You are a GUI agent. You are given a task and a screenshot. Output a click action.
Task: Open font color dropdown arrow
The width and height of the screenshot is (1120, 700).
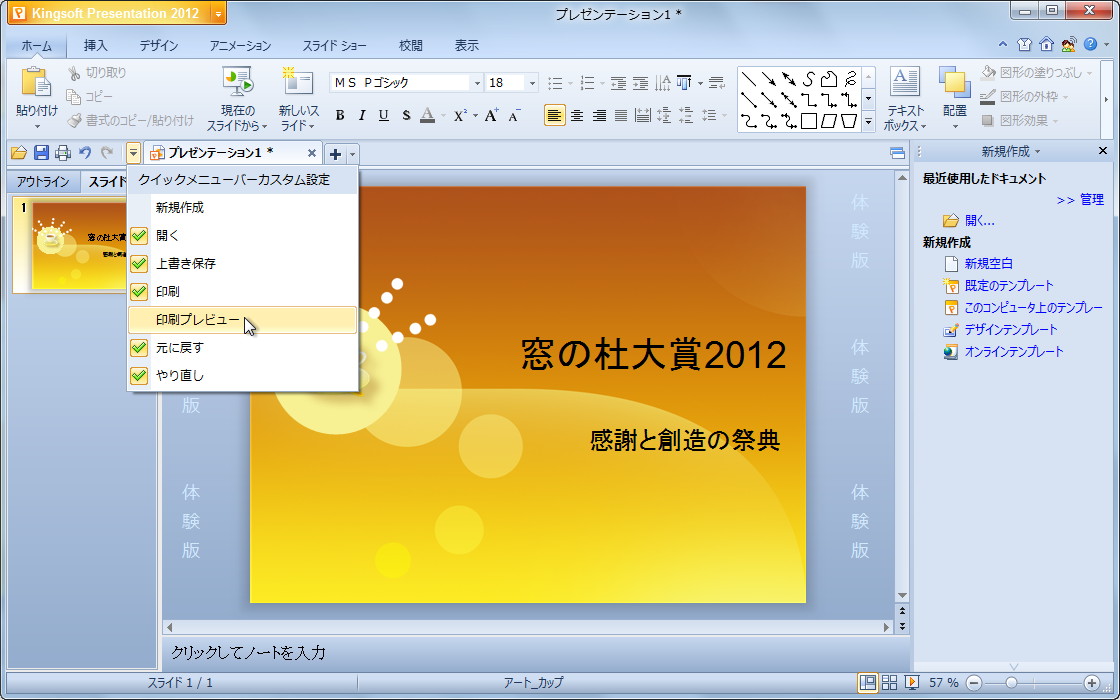443,115
